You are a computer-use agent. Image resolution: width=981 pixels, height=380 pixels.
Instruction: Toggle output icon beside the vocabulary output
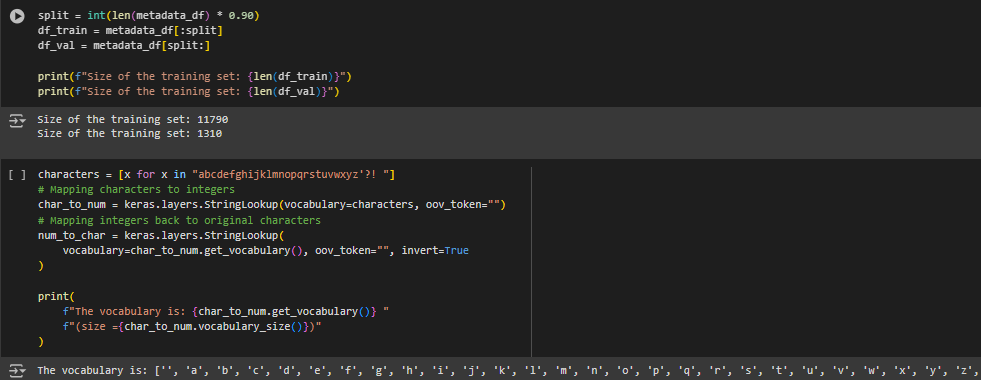pyautogui.click(x=17, y=371)
